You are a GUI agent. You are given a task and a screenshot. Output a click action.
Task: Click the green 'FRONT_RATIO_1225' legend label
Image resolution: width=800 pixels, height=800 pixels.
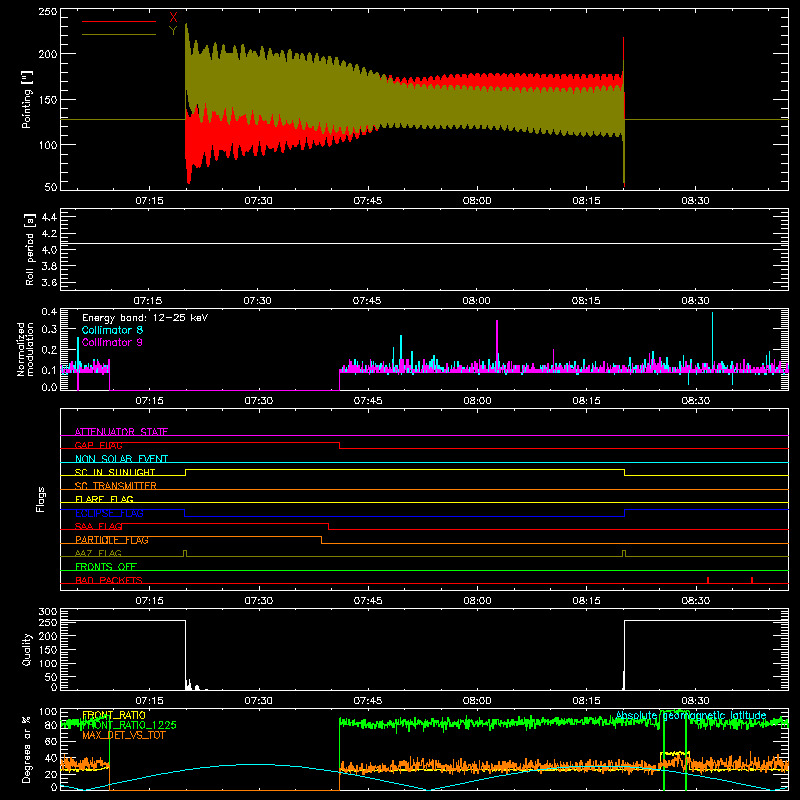click(129, 725)
